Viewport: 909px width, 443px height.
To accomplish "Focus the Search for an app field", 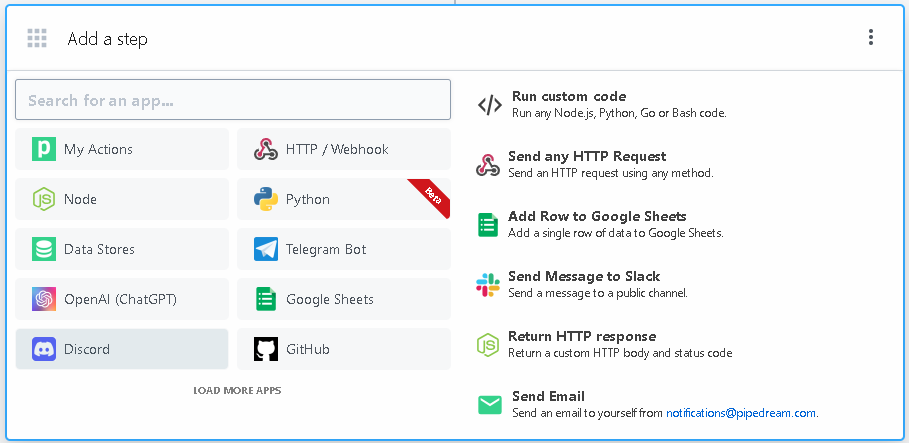I will [233, 100].
